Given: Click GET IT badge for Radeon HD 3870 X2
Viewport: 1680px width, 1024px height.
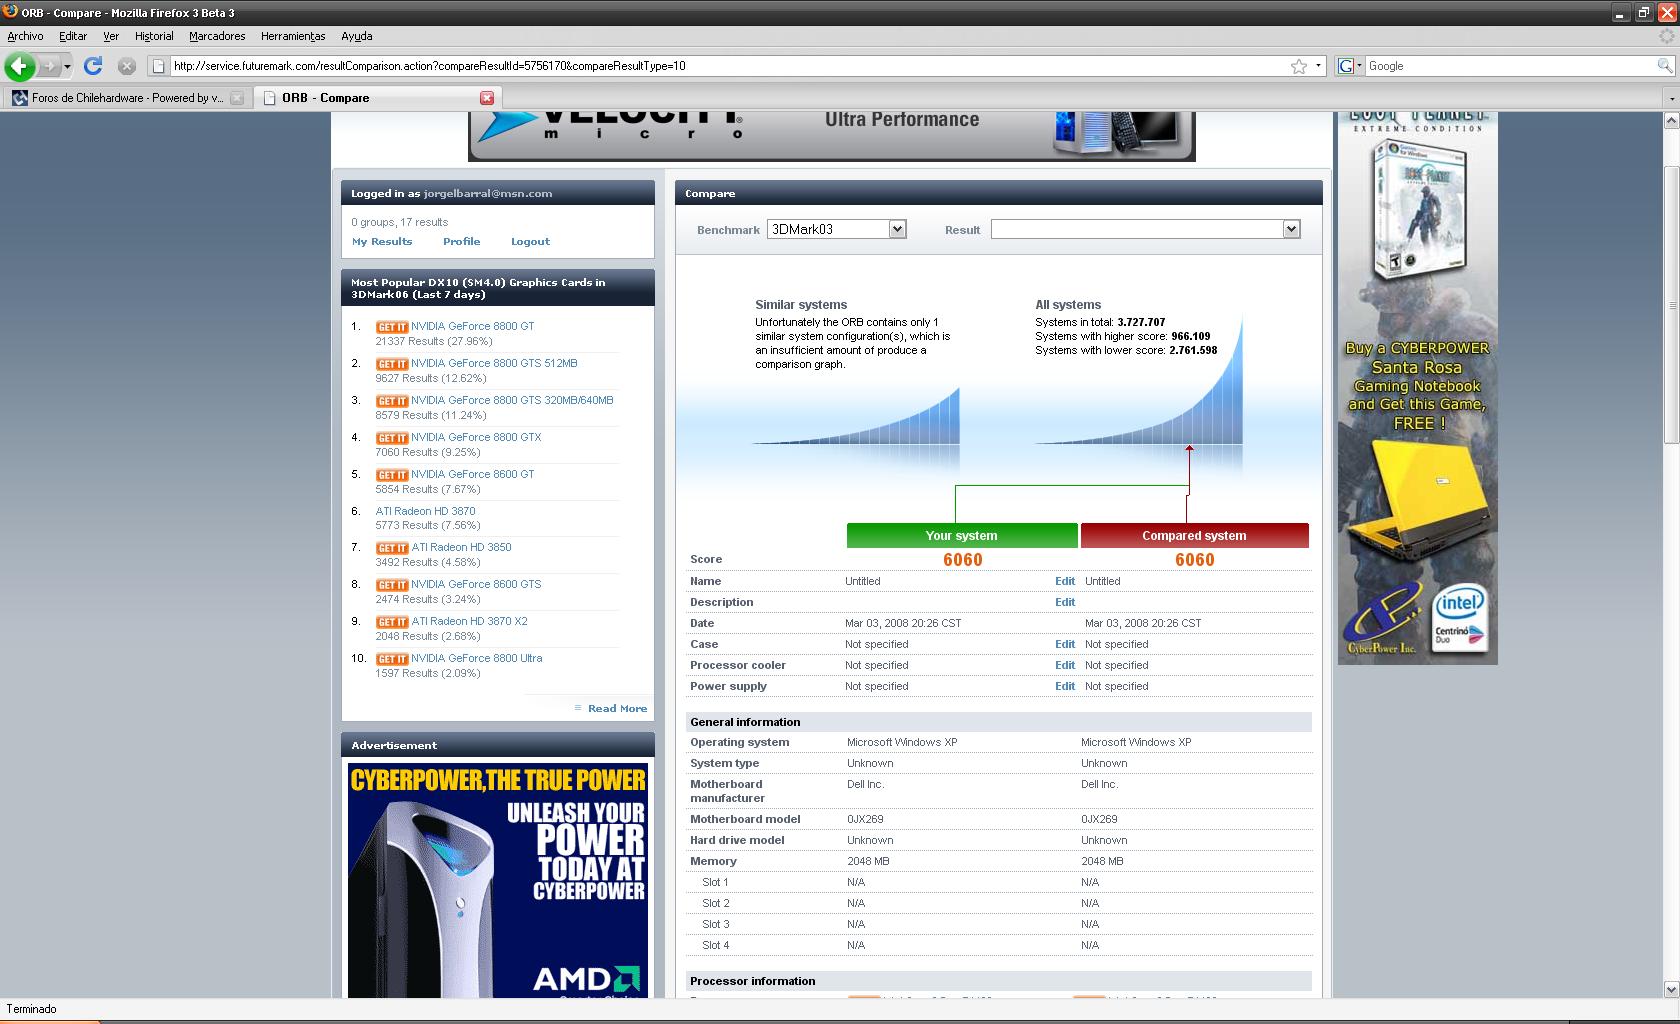Looking at the screenshot, I should click(392, 622).
